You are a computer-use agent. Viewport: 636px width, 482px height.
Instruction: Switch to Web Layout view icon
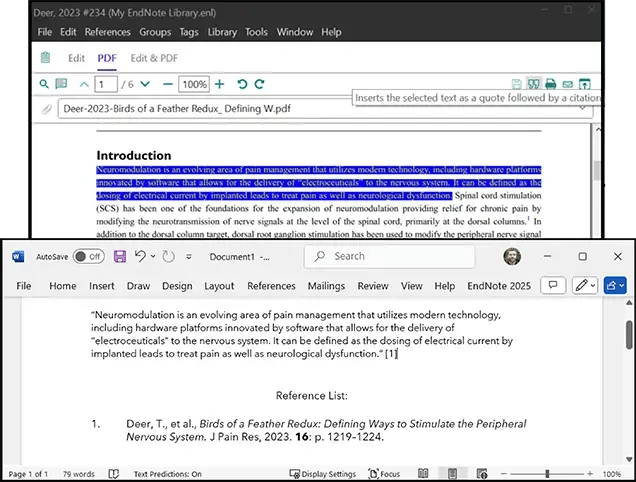pyautogui.click(x=481, y=473)
